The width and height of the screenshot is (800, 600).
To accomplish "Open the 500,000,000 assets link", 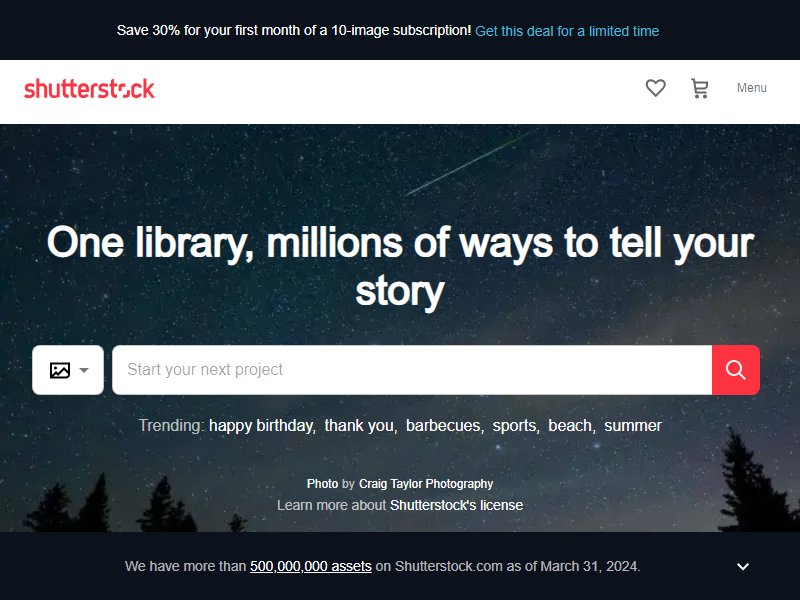I will 311,566.
